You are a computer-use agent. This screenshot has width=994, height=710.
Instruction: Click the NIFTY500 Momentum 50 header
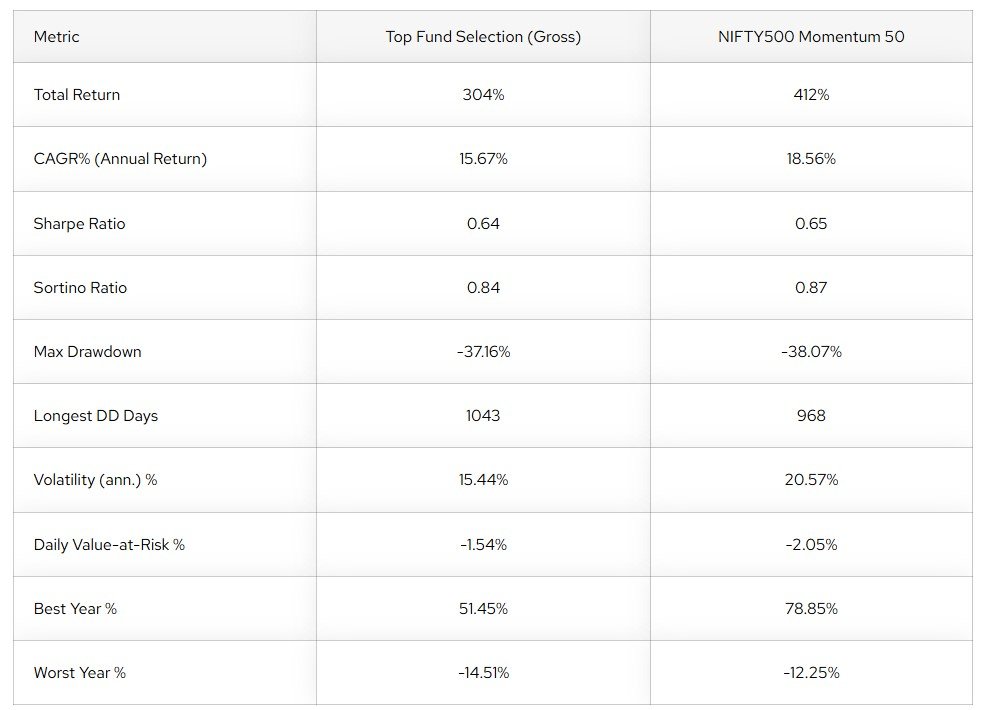[811, 37]
